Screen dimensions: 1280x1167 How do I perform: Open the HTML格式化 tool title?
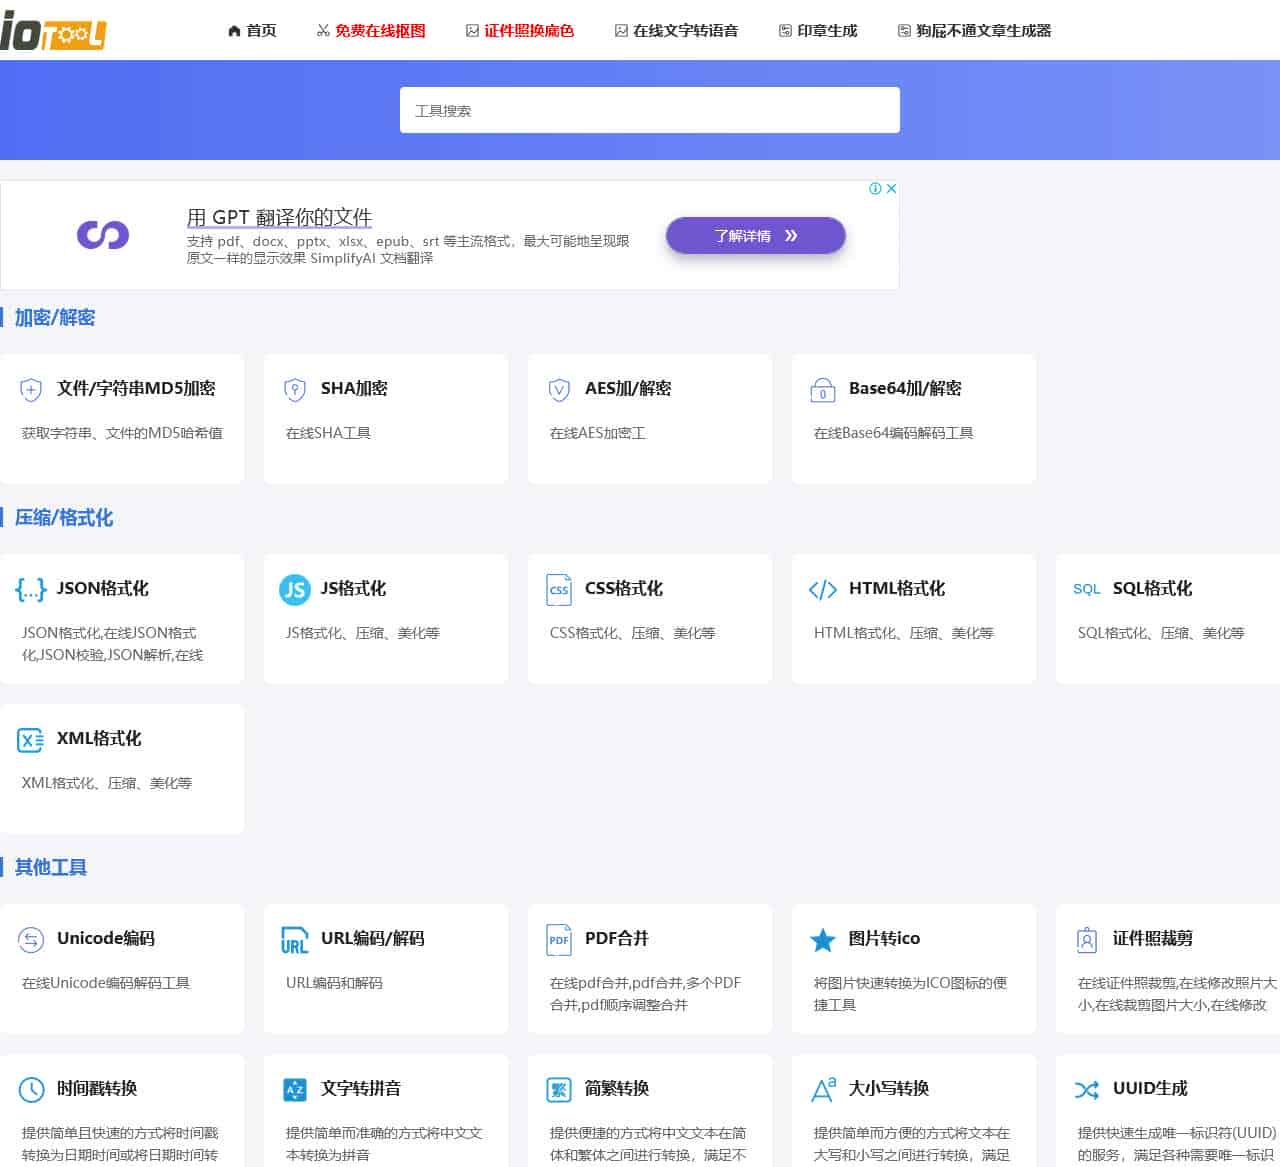click(x=897, y=589)
